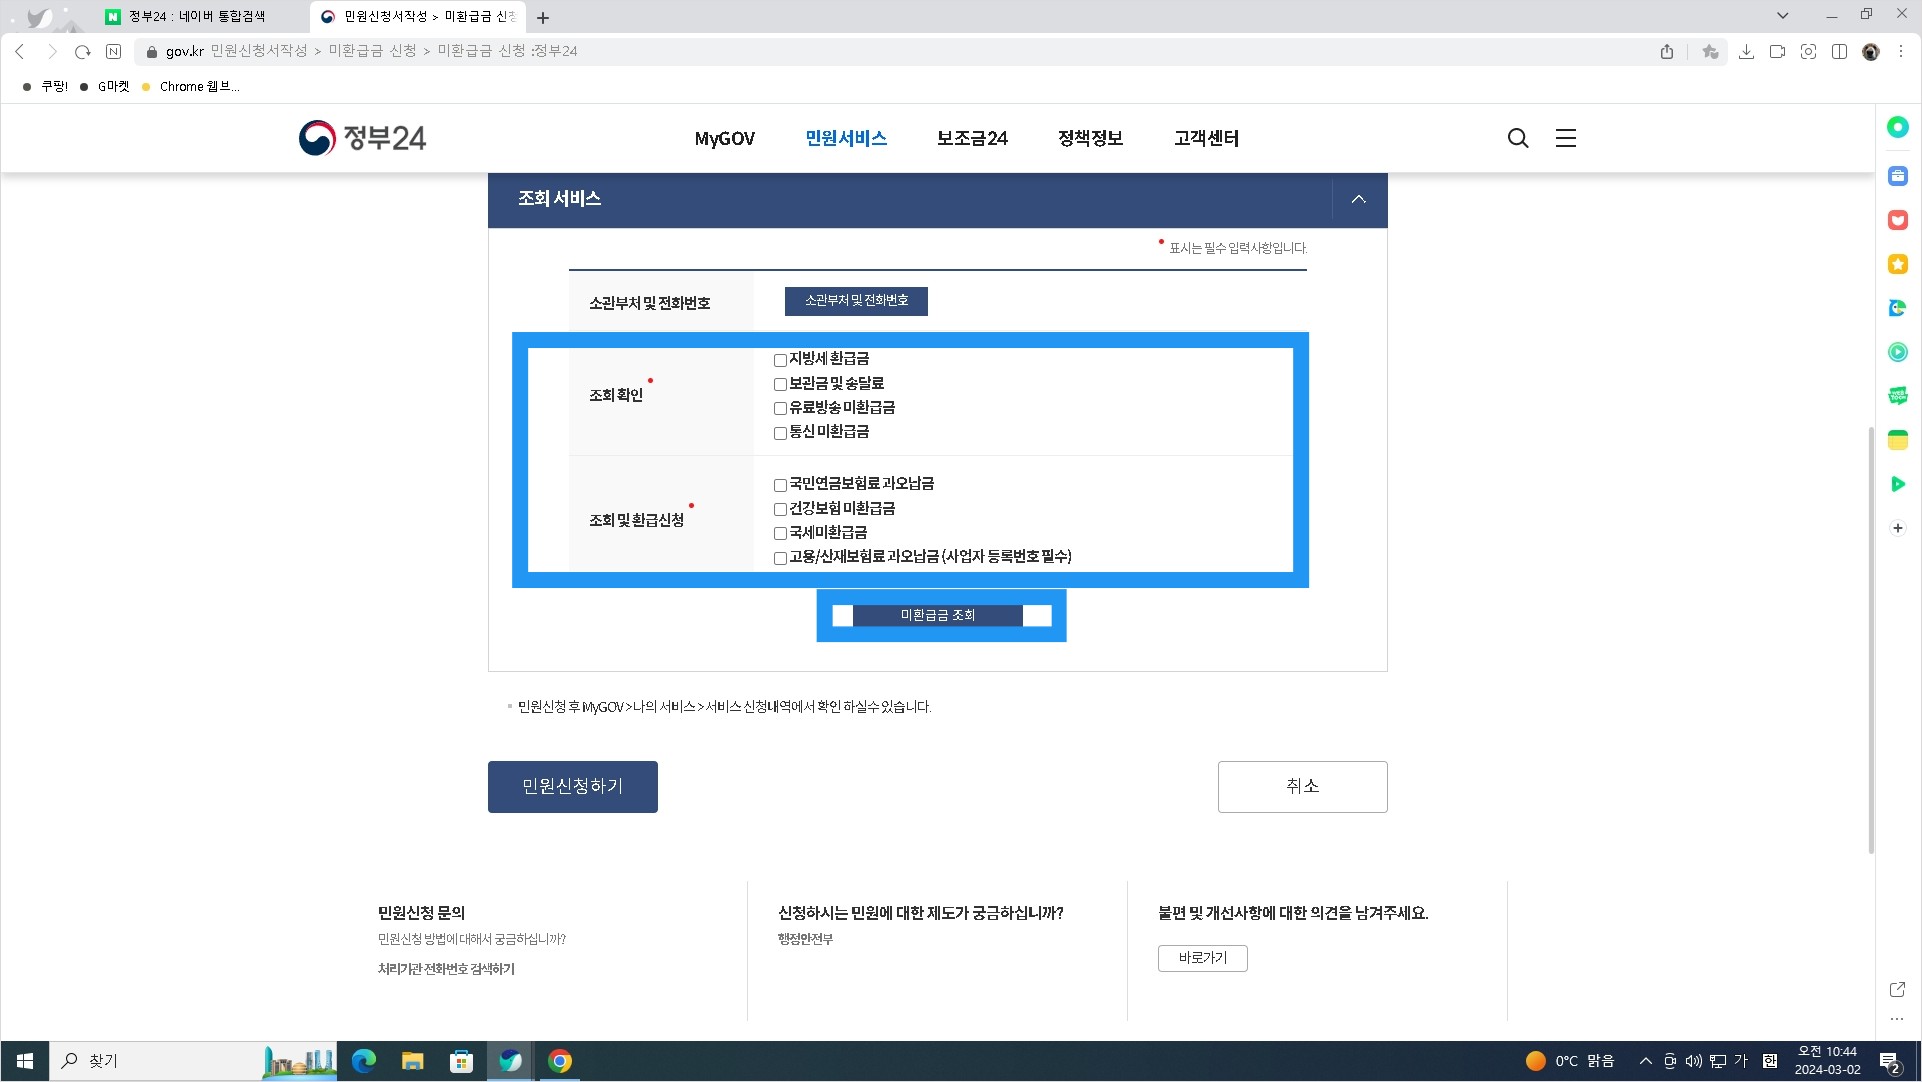Open downloads icon in browser toolbar

click(x=1746, y=51)
